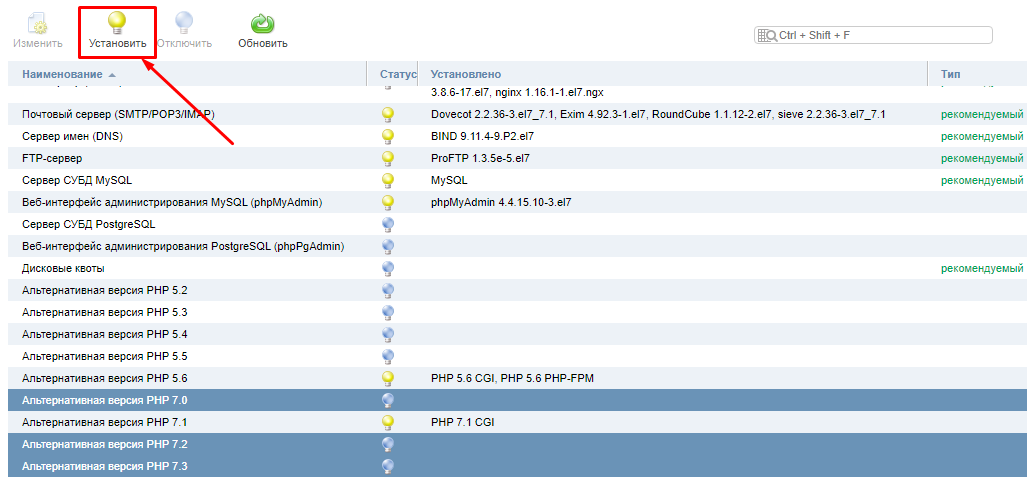Click the Изменить toolbar icon
This screenshot has height=478, width=1027.
37,24
